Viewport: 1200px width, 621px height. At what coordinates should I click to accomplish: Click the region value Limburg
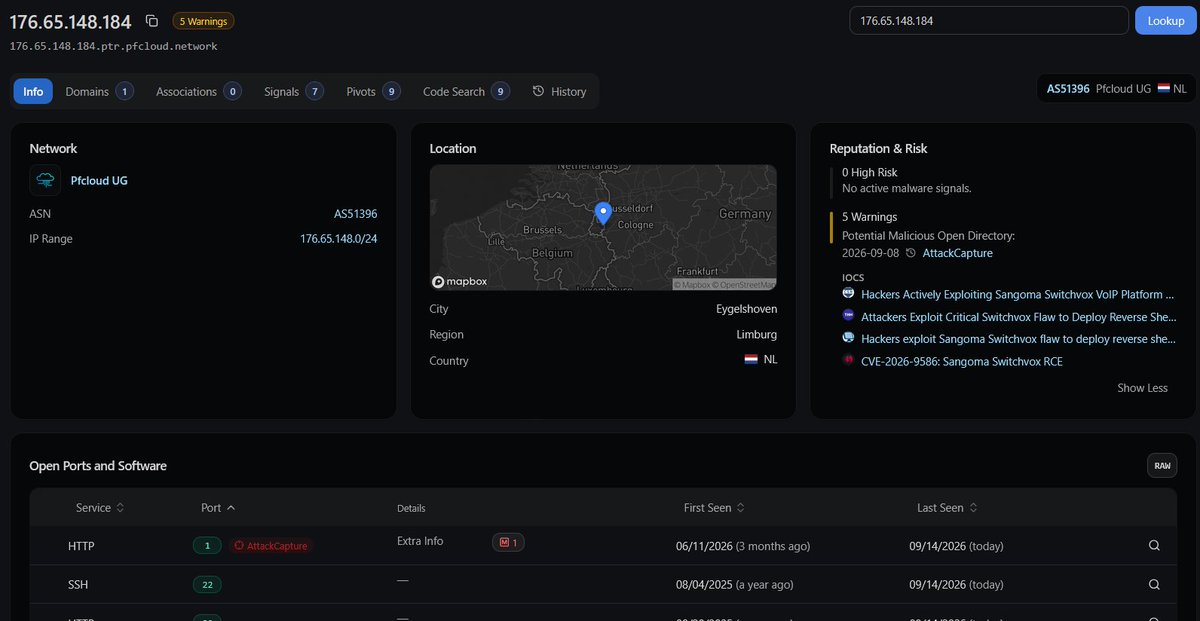(x=756, y=335)
